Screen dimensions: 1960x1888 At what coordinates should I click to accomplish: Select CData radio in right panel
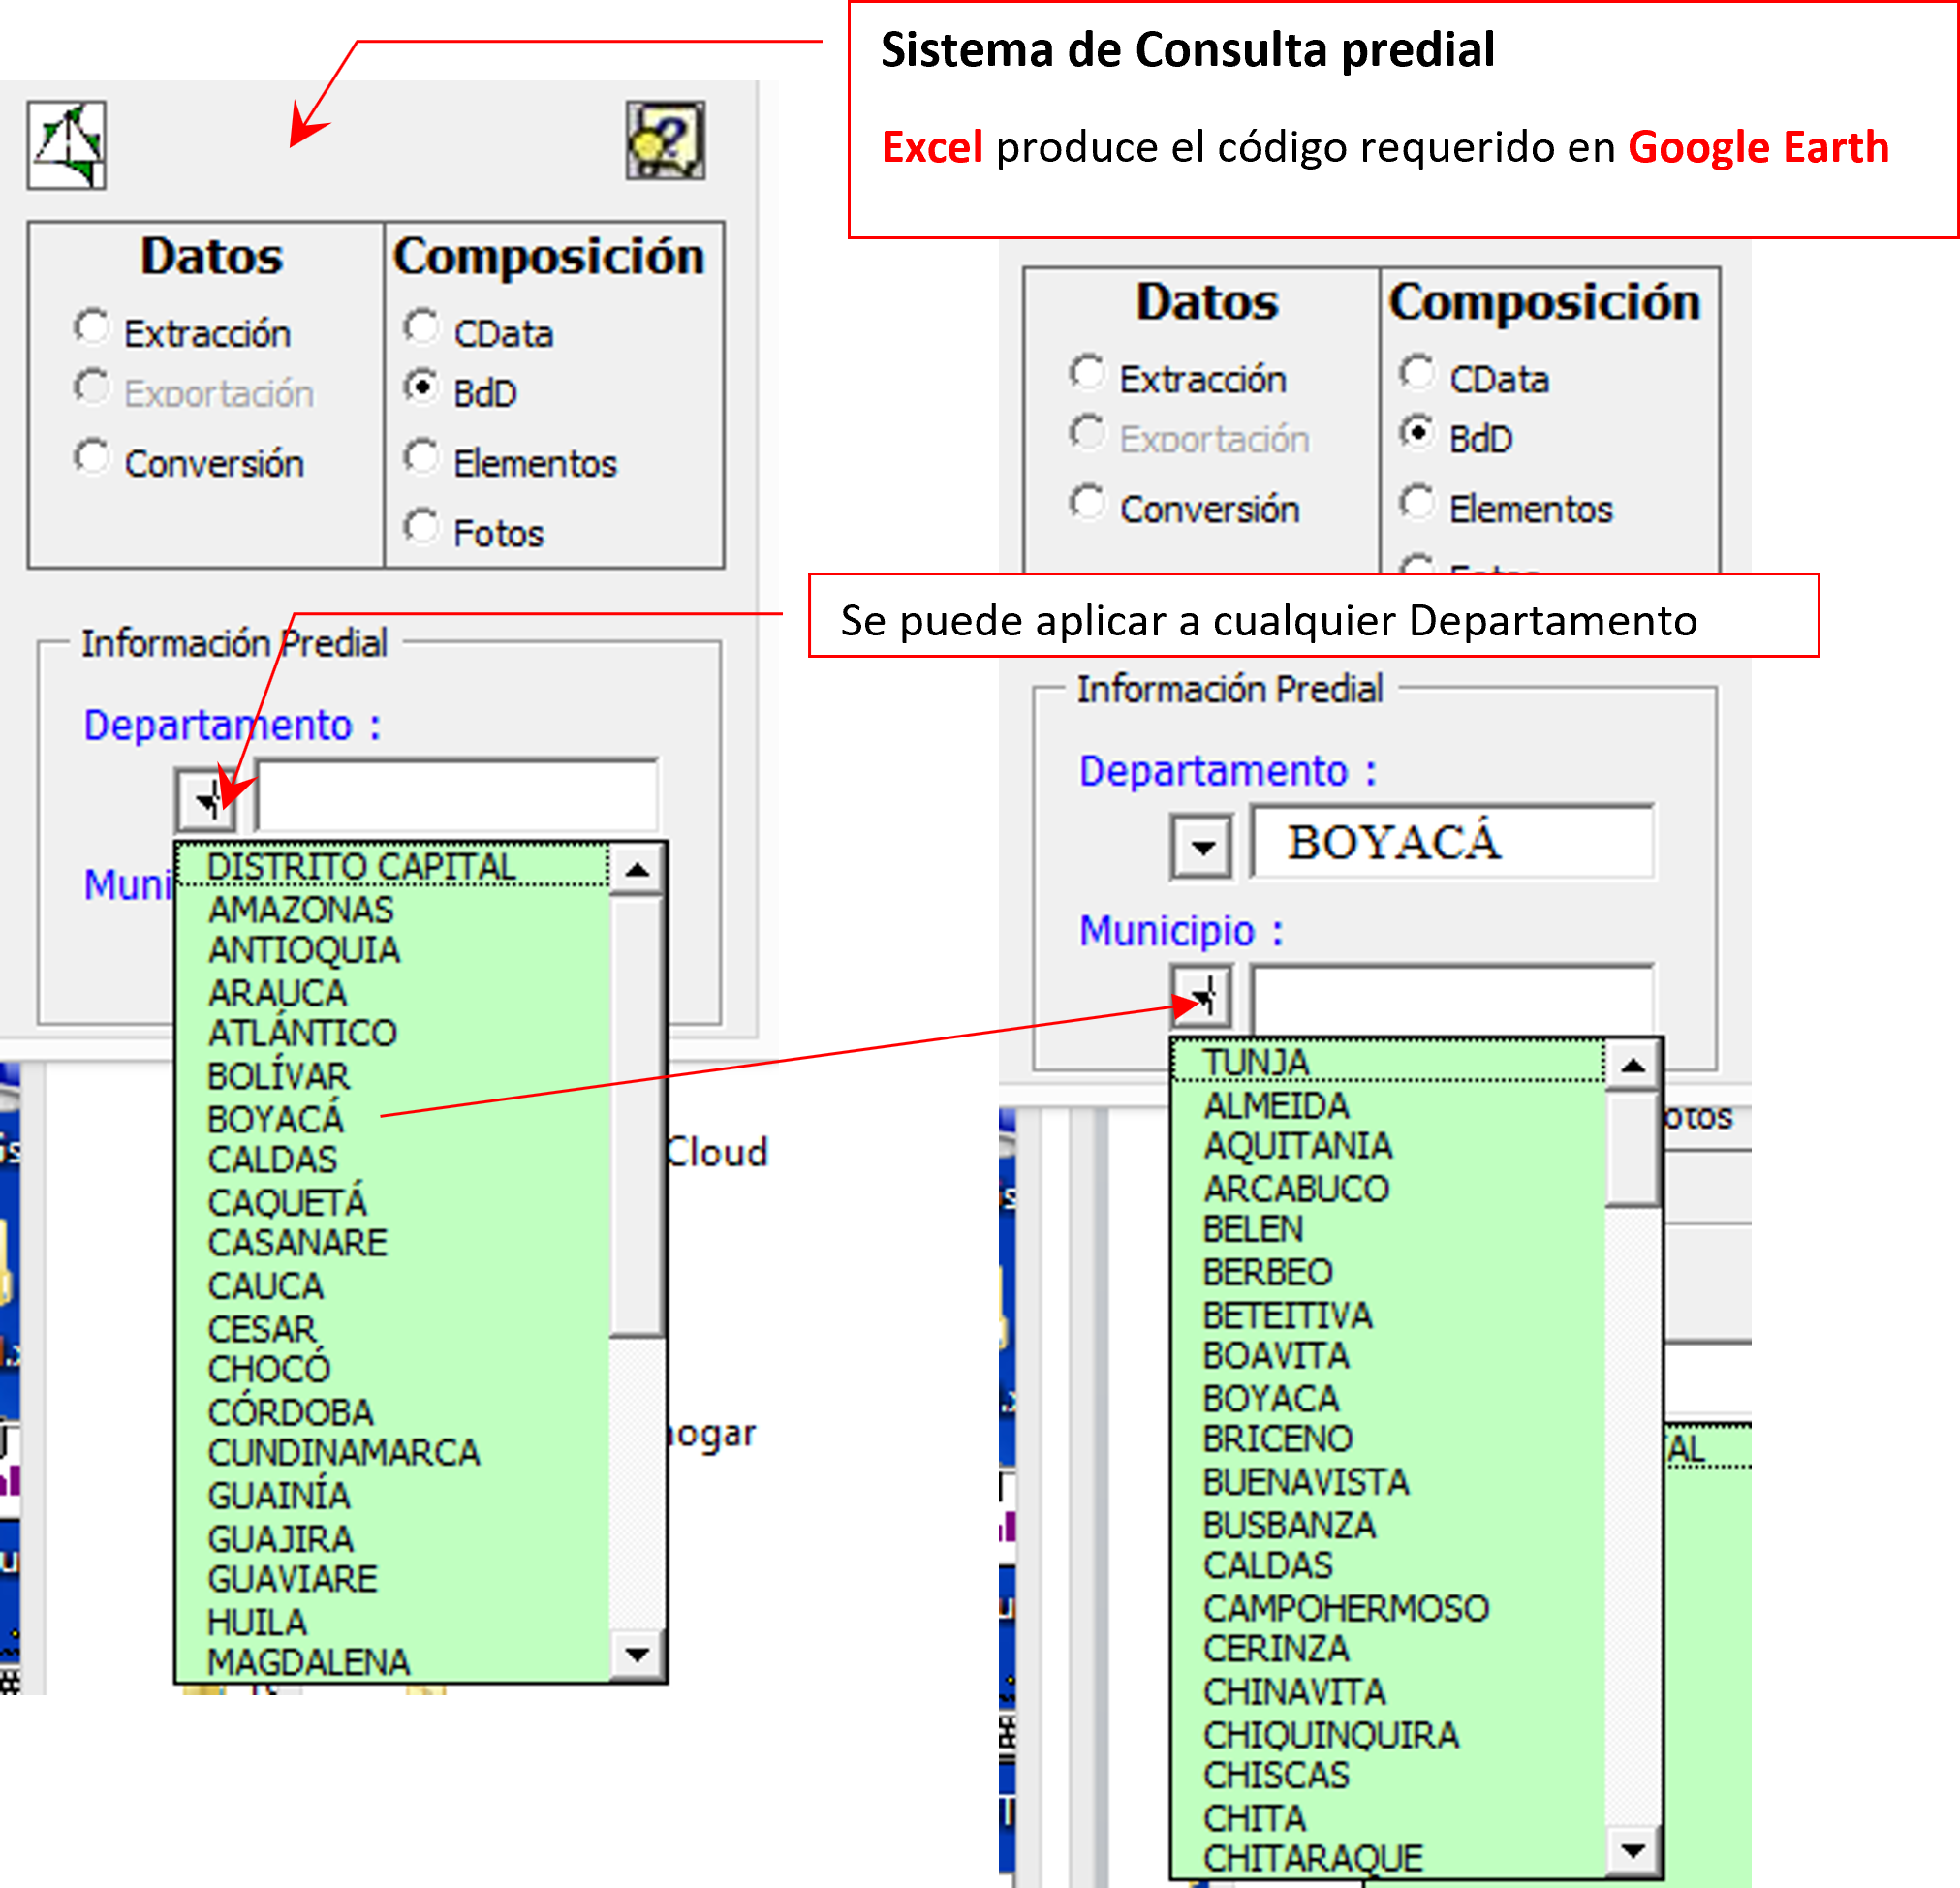[x=1417, y=373]
